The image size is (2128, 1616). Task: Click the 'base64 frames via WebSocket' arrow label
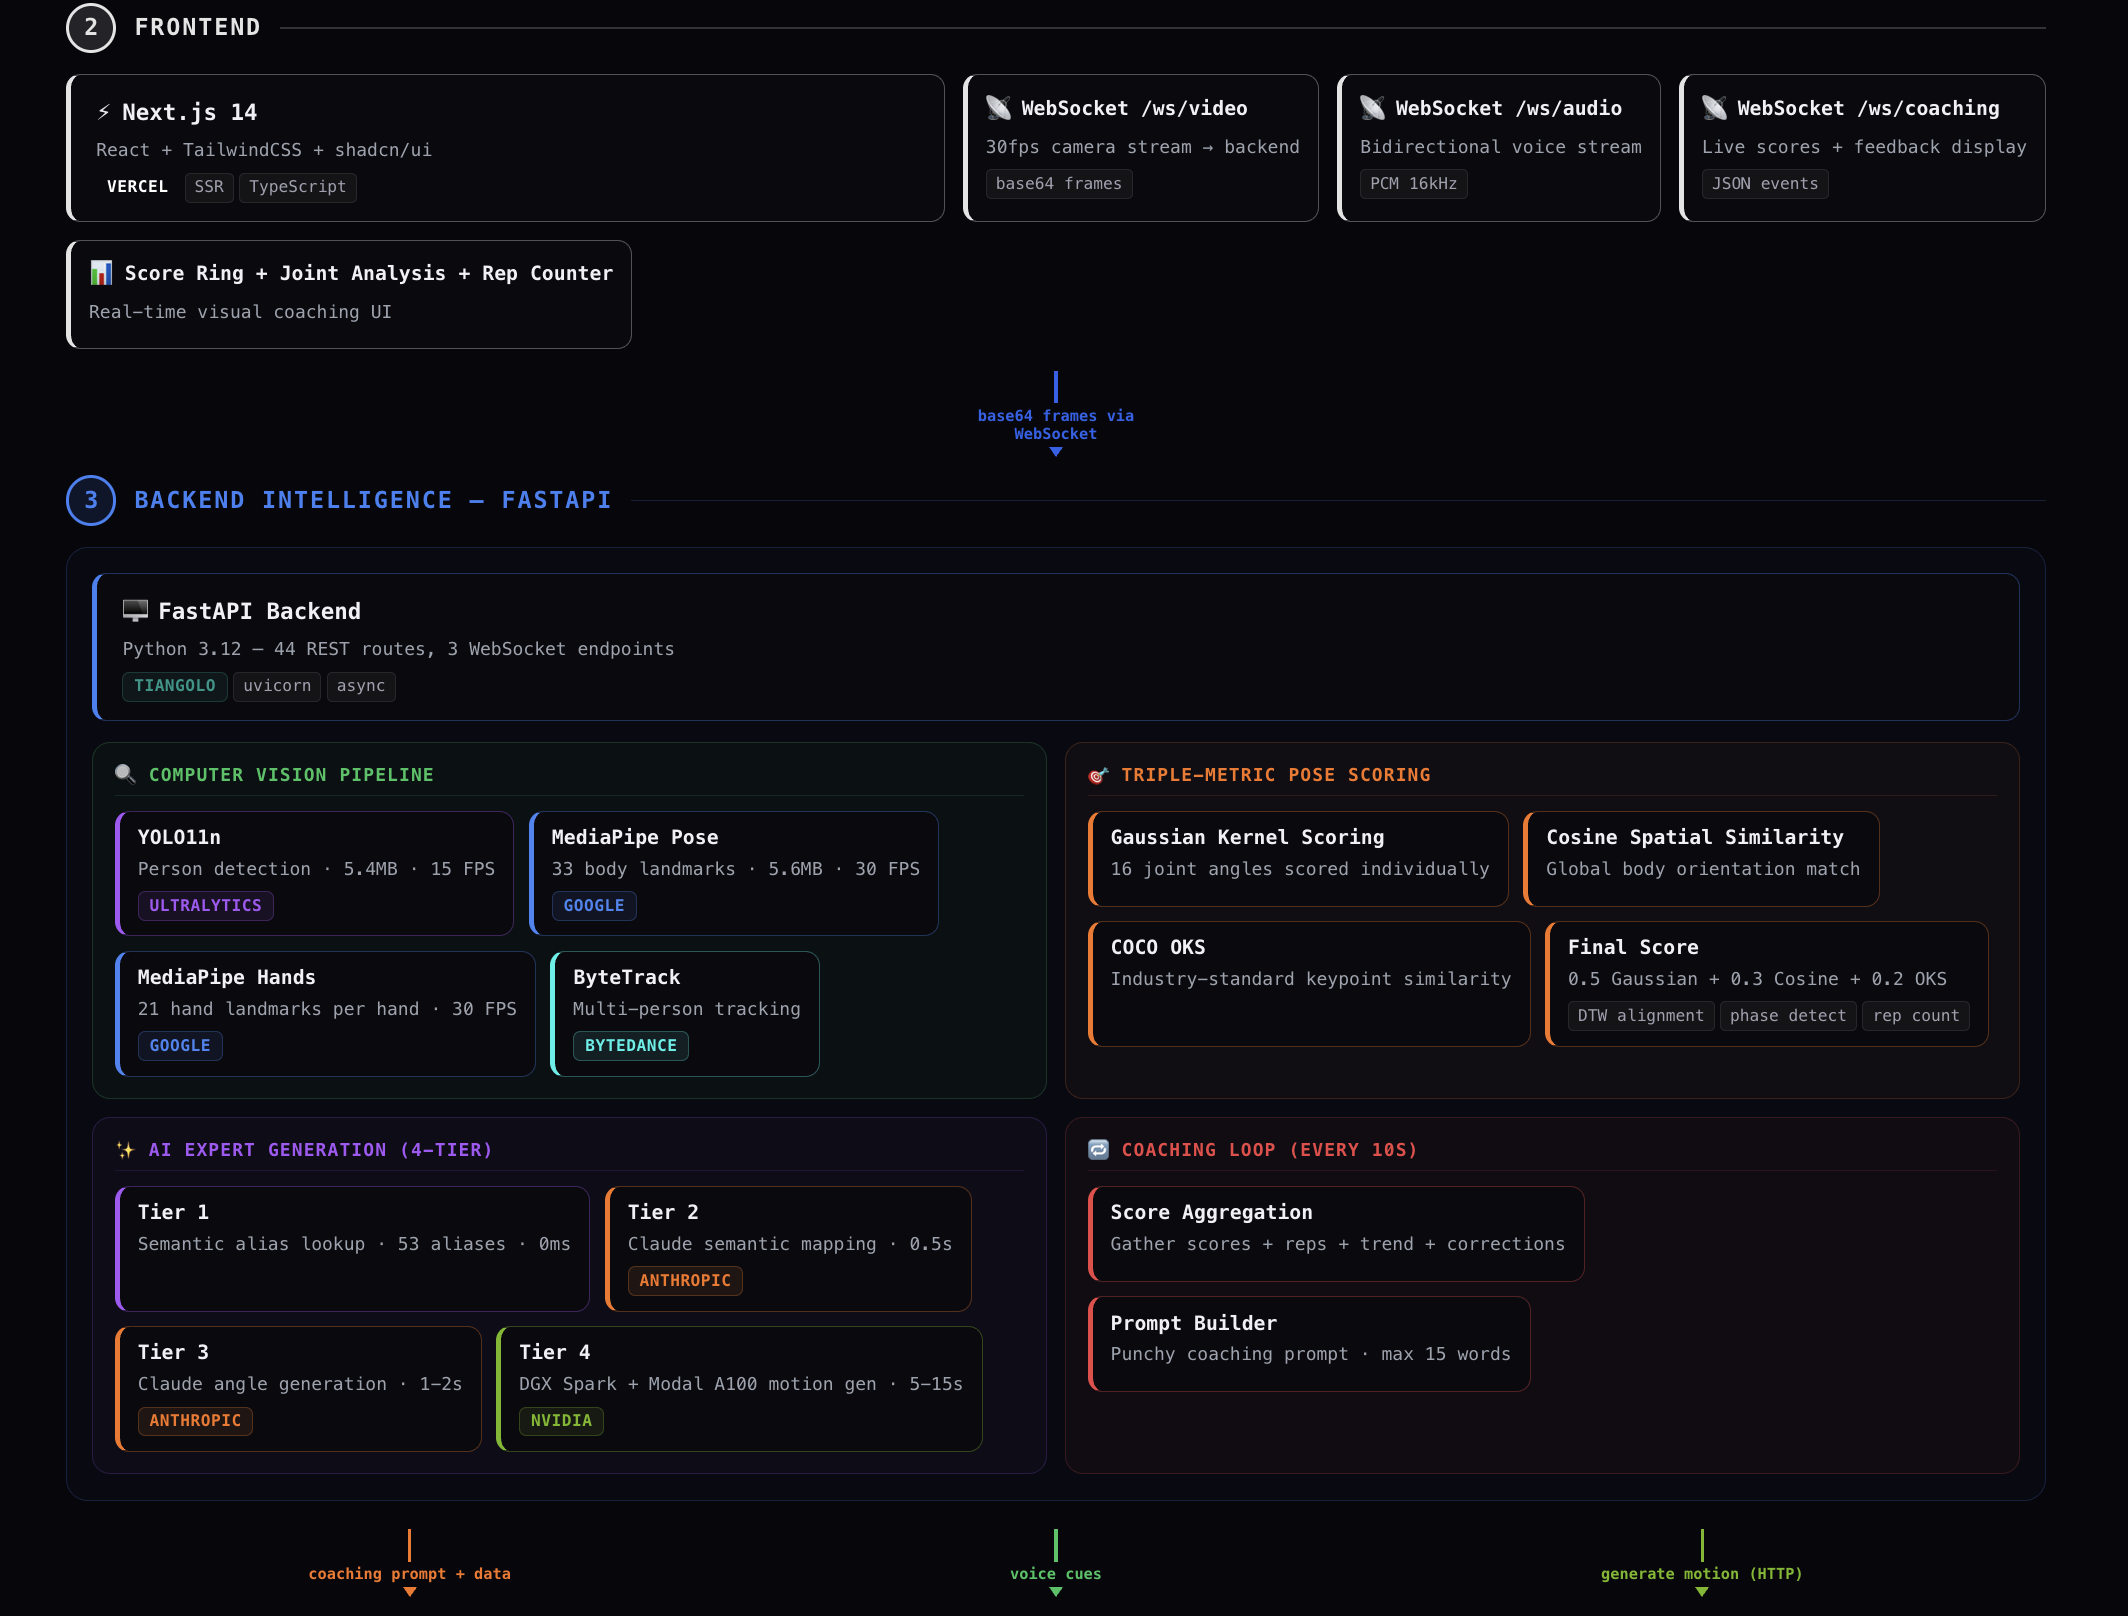click(1055, 424)
